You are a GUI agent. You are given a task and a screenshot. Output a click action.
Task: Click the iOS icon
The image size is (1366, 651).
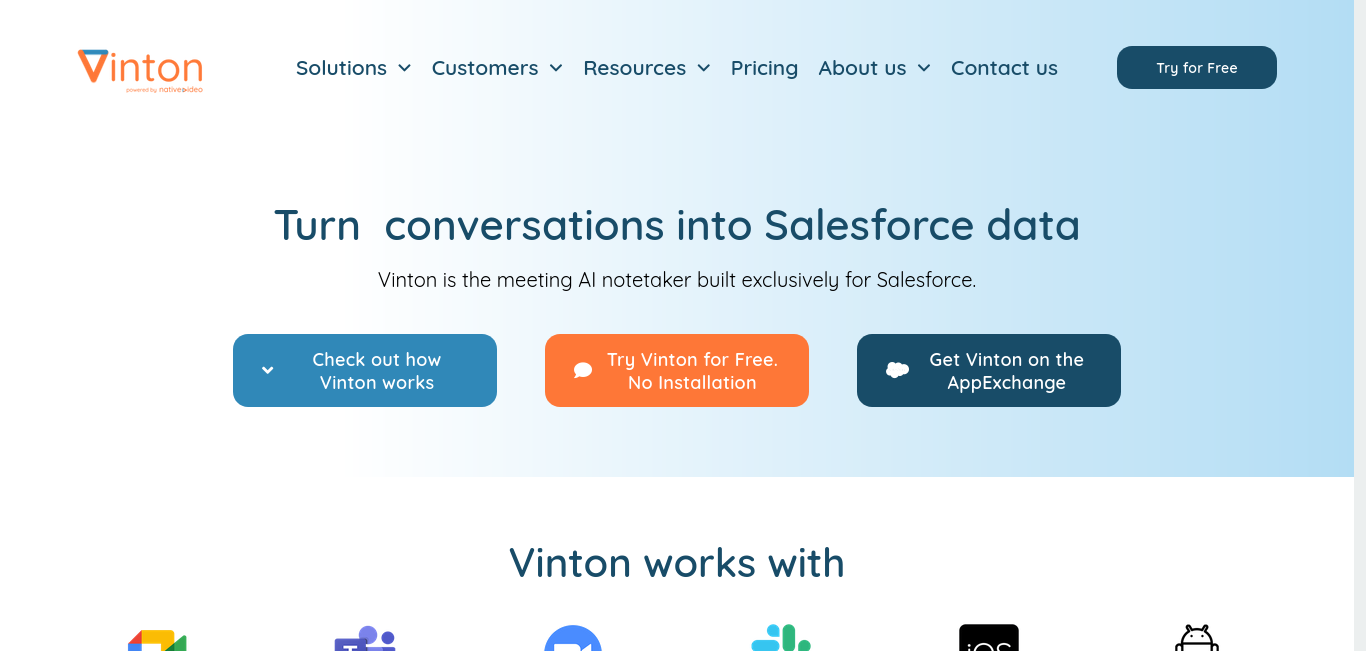[989, 638]
